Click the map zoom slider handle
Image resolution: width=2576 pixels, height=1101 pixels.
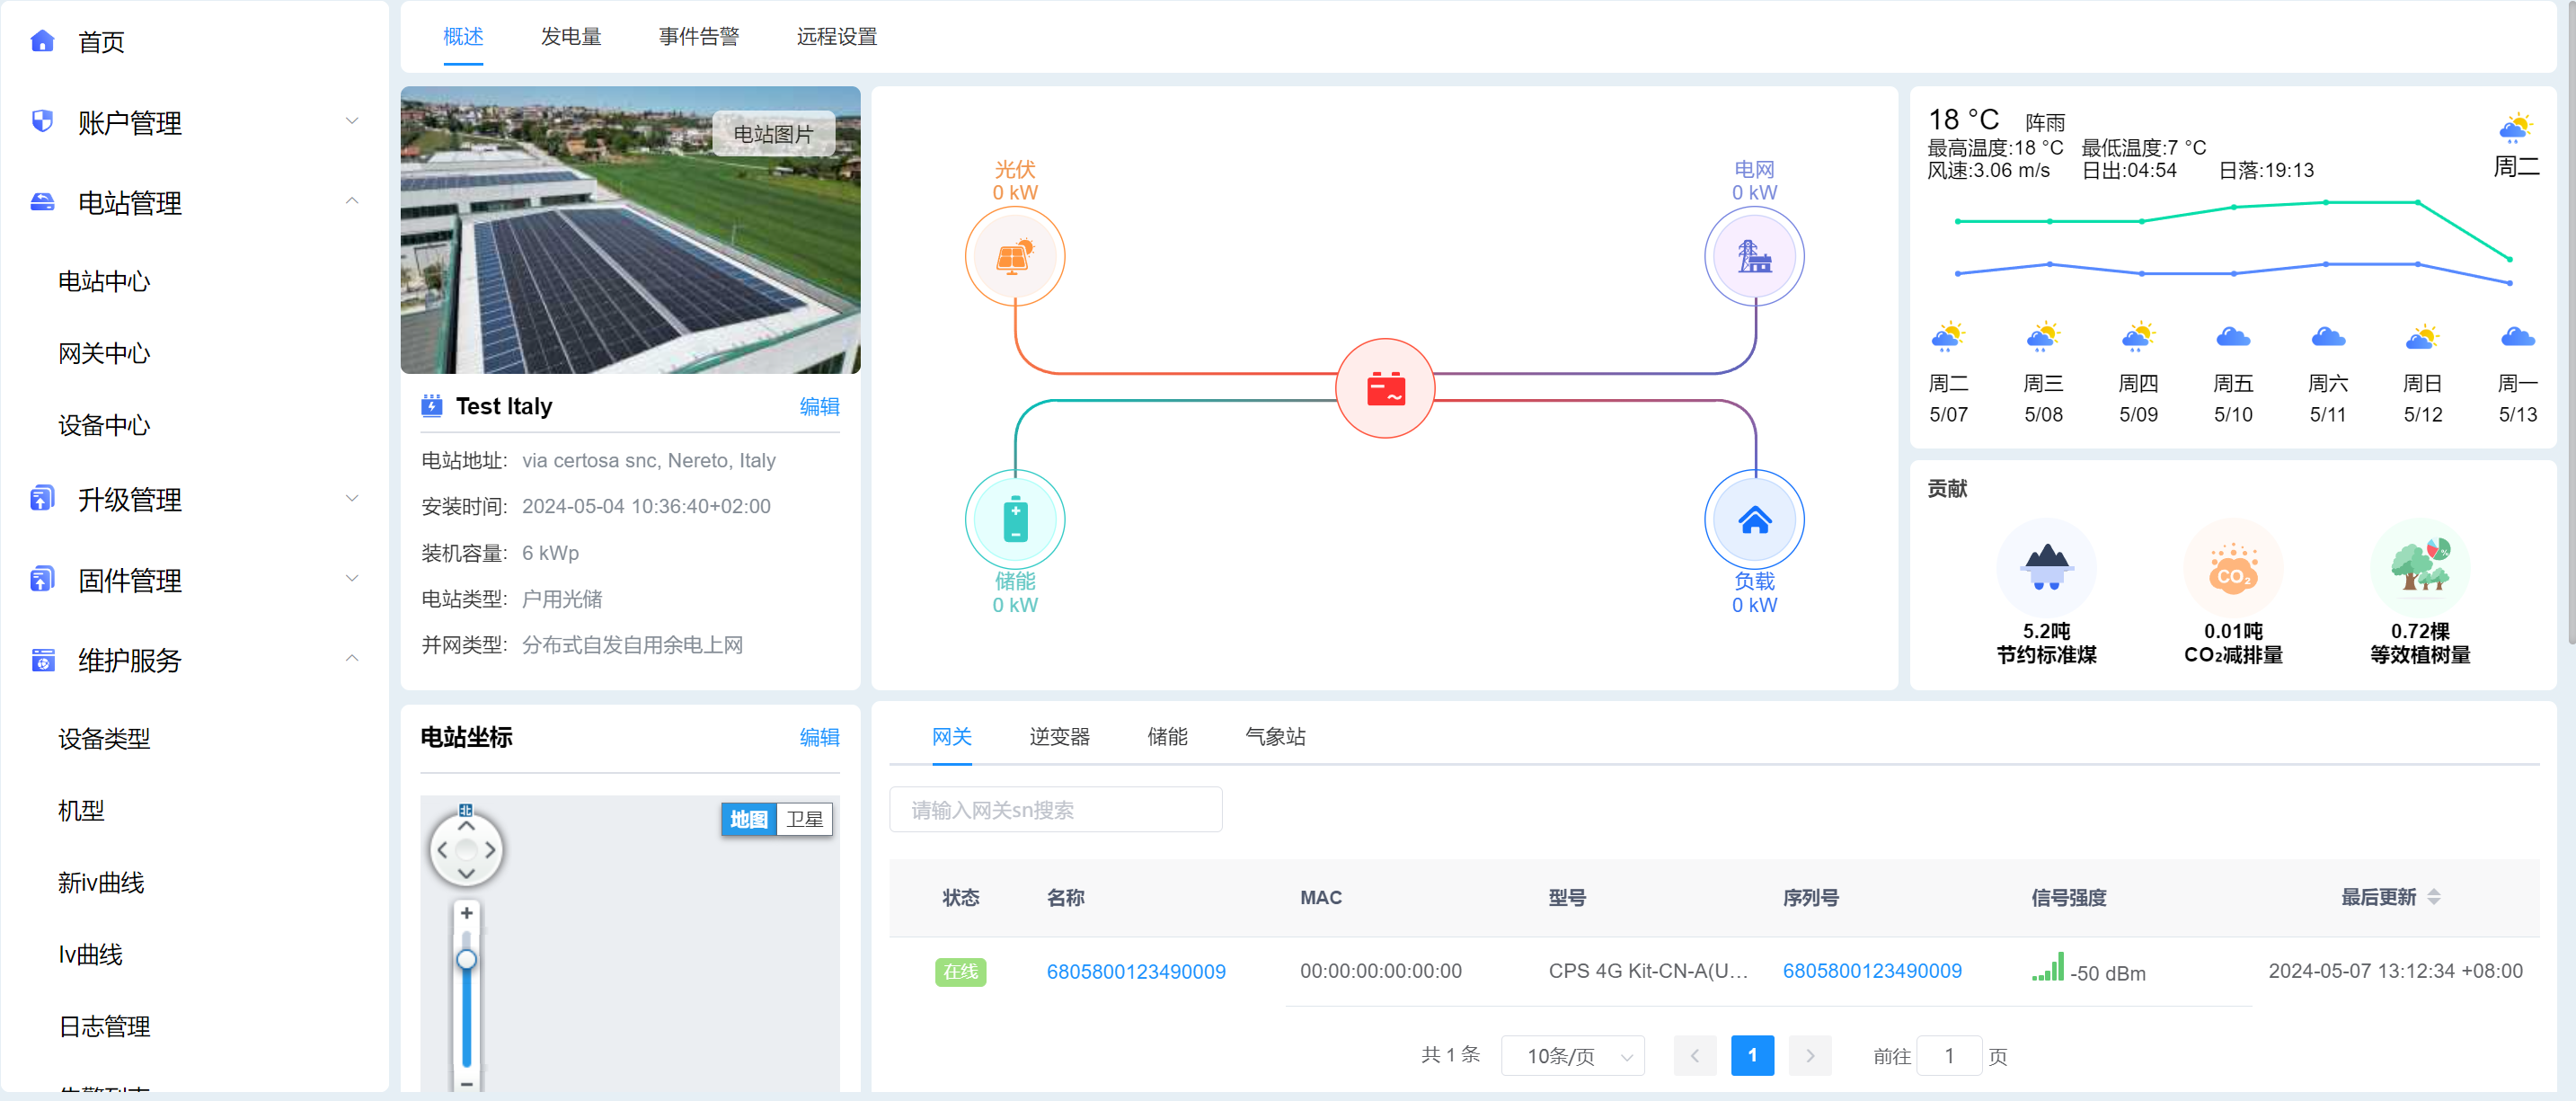point(466,960)
